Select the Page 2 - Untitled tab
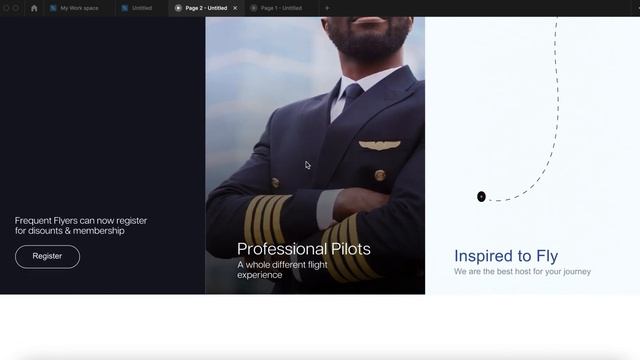This screenshot has height=360, width=640. coord(206,8)
